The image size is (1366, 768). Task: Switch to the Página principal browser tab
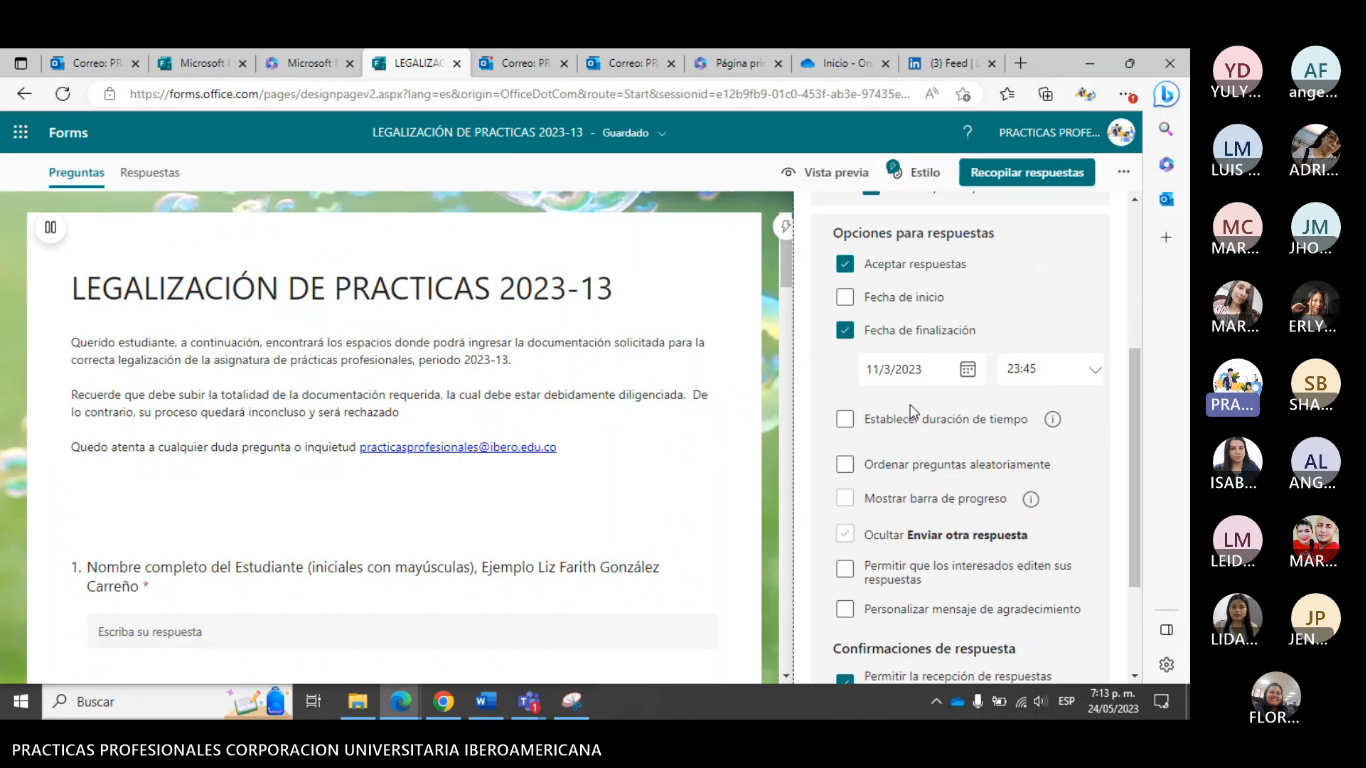click(737, 63)
